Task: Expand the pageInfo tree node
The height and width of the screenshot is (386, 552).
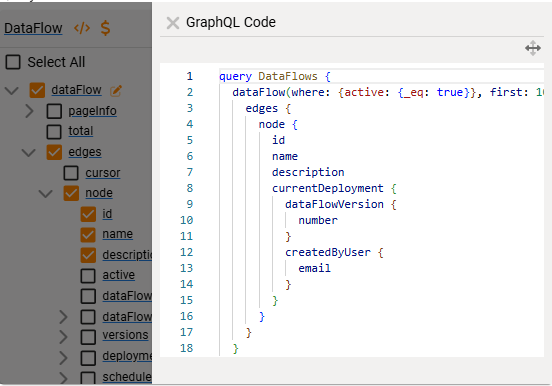Action: pos(30,111)
